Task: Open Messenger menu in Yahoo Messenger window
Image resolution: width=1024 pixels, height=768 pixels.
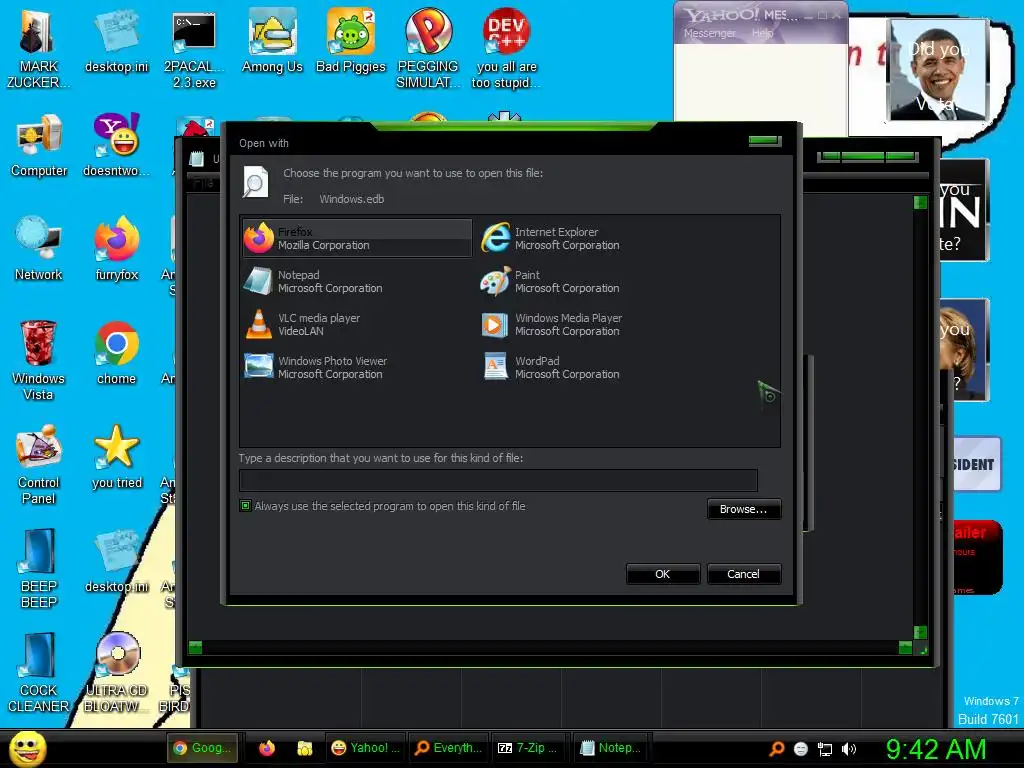Action: tap(709, 33)
